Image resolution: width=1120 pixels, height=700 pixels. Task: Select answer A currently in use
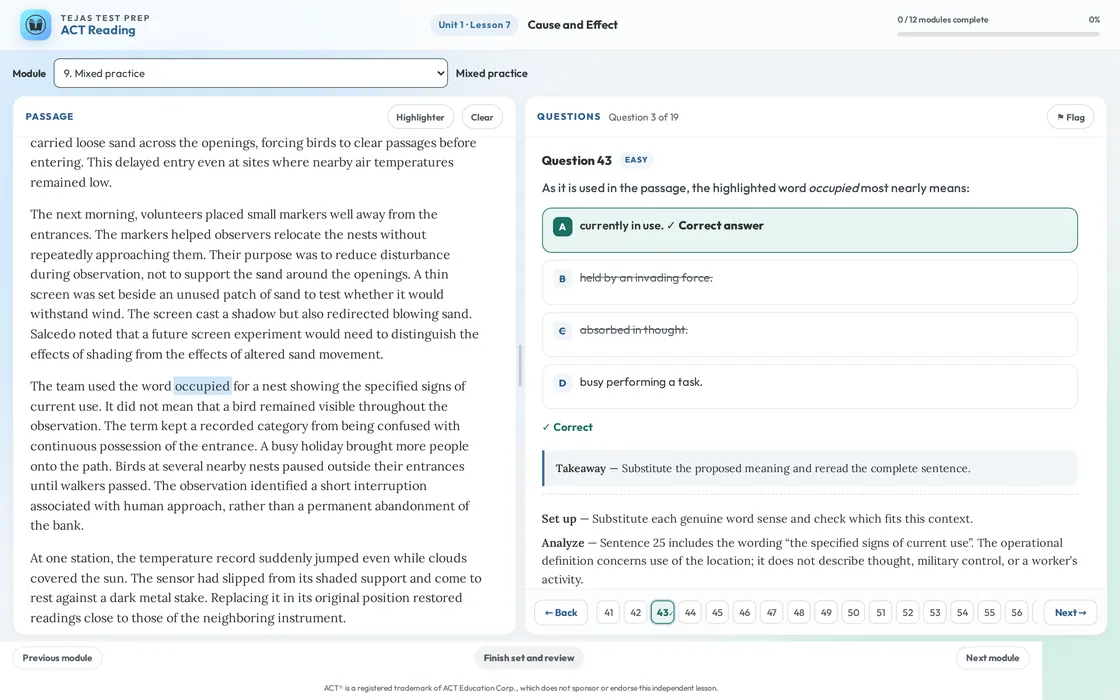(809, 230)
